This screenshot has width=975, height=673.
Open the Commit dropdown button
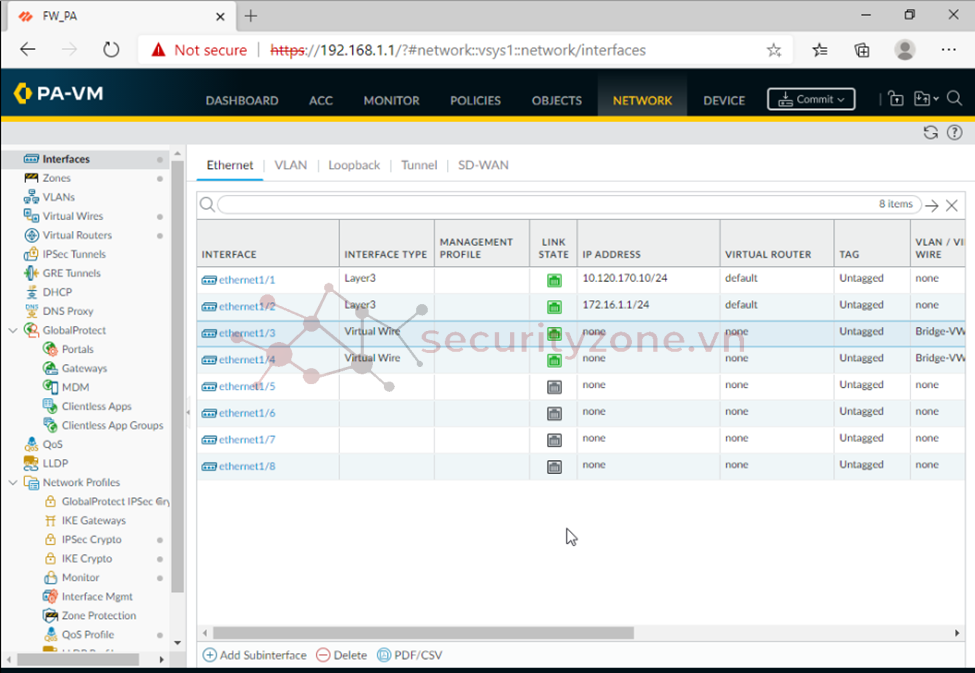(x=811, y=99)
